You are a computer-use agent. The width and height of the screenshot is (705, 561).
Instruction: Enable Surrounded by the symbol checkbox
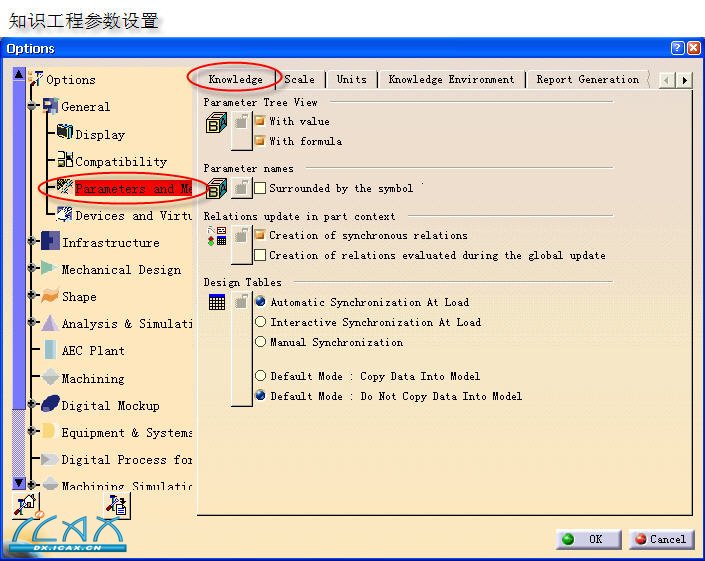tap(260, 187)
